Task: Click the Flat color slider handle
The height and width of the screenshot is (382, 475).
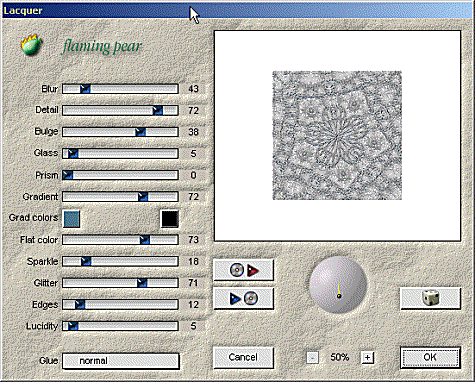Action: tap(145, 240)
